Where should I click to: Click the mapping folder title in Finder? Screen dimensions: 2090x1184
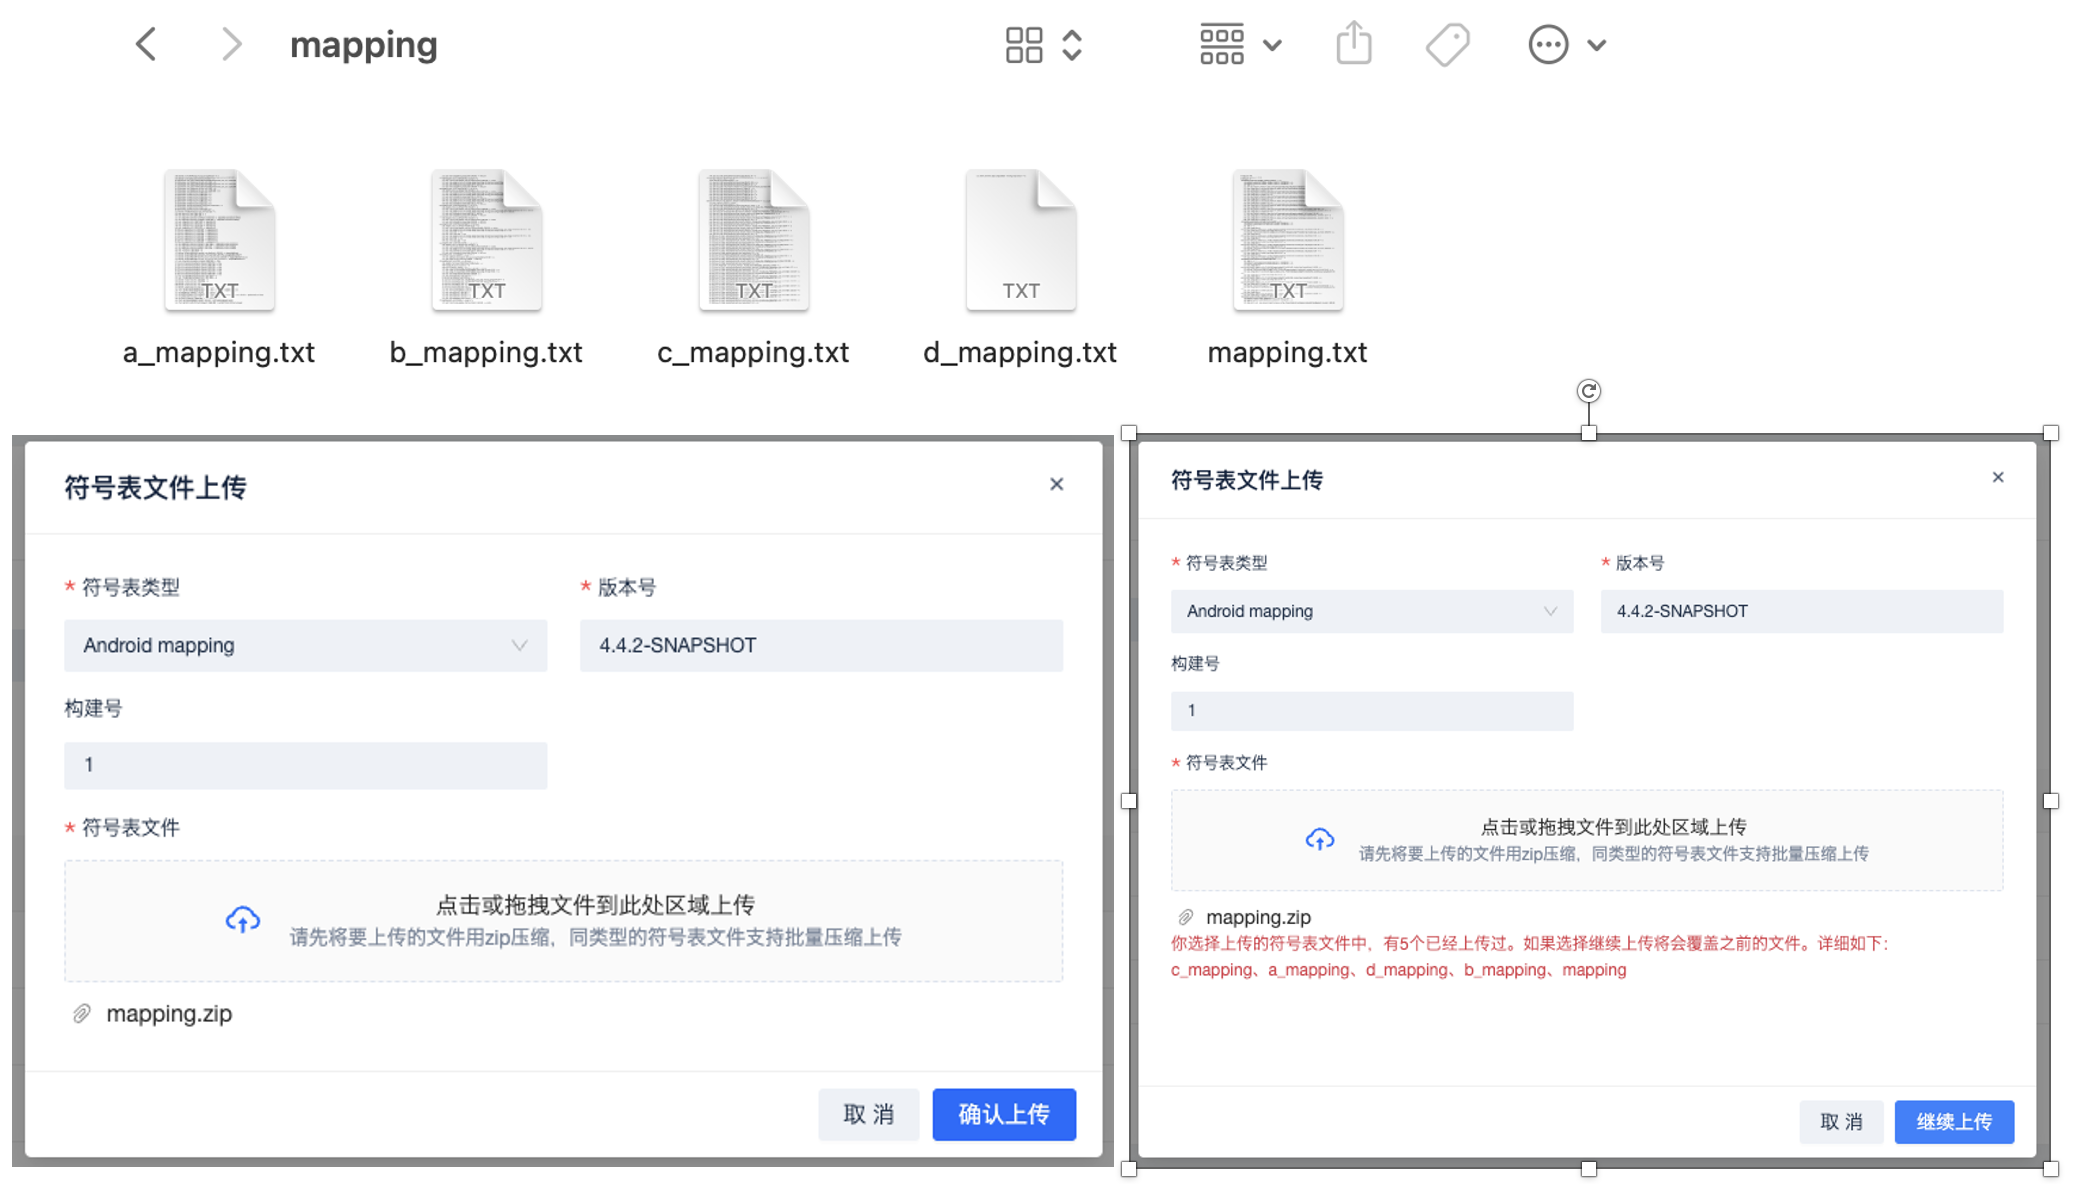click(364, 45)
